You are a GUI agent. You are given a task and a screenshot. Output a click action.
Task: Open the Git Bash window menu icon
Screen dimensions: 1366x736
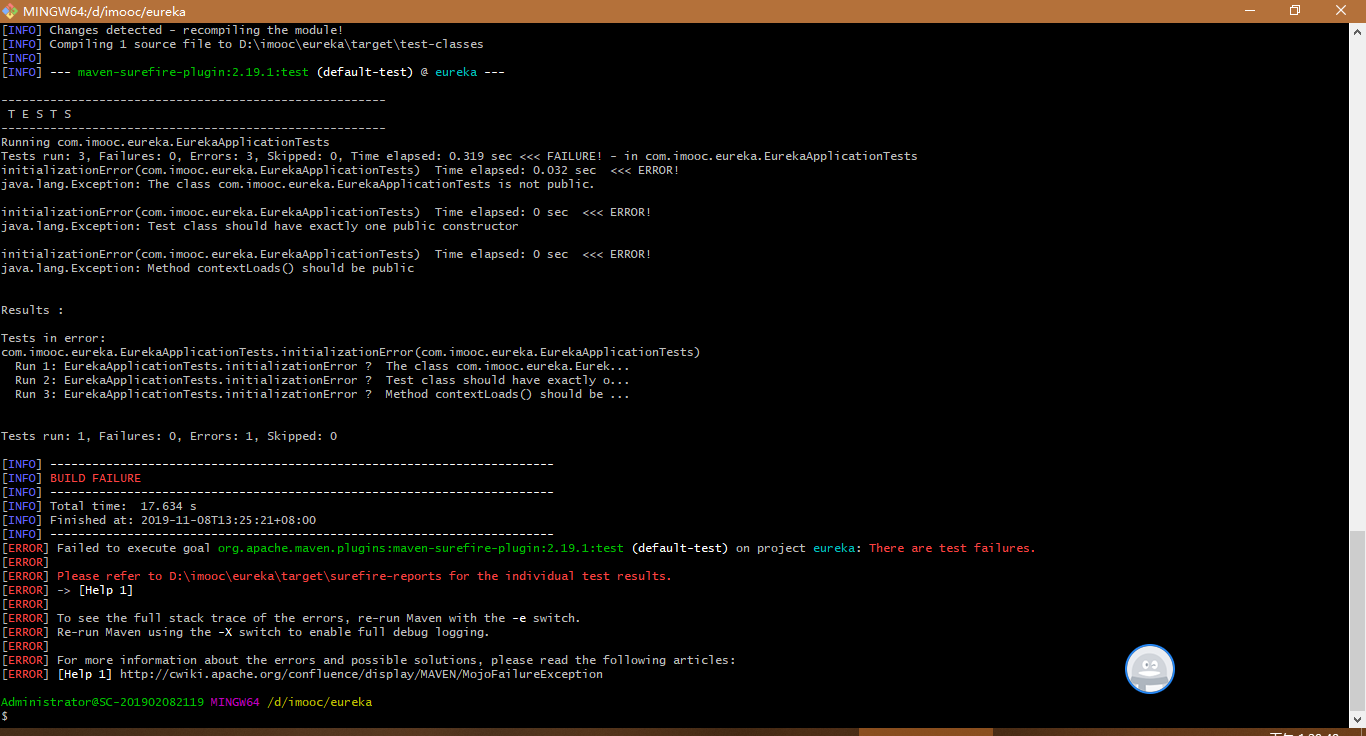[x=10, y=10]
